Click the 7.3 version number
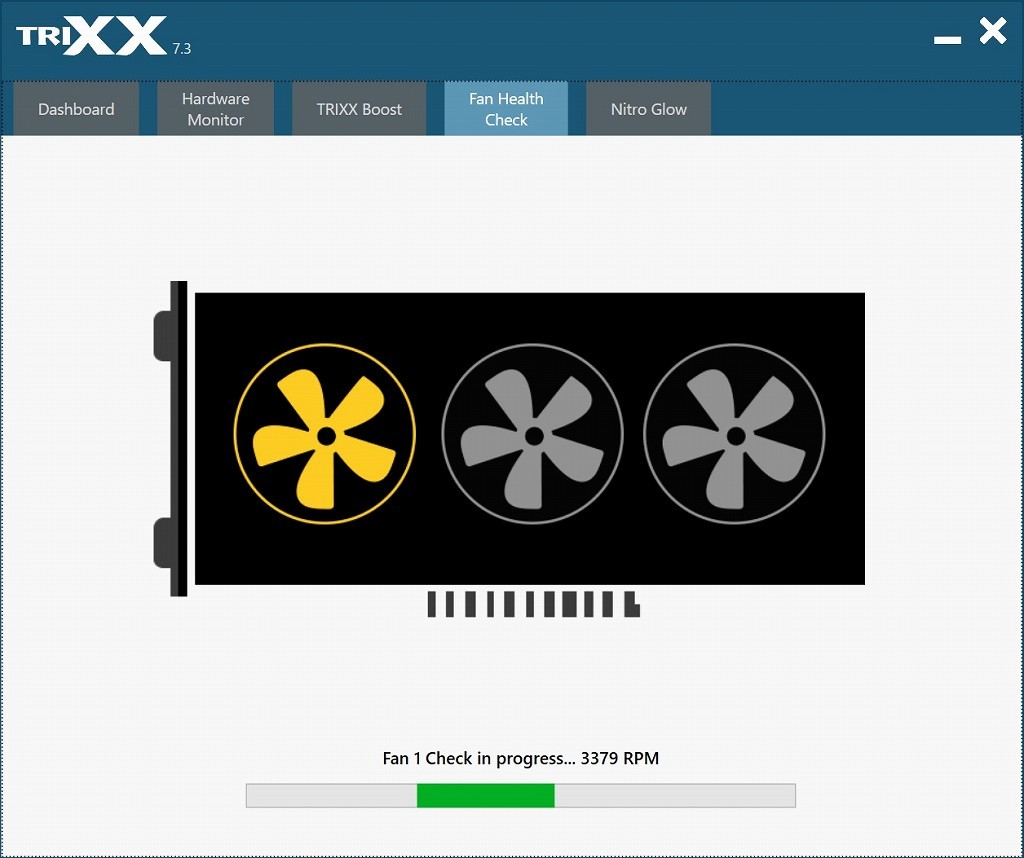The image size is (1024, 858). (x=182, y=49)
